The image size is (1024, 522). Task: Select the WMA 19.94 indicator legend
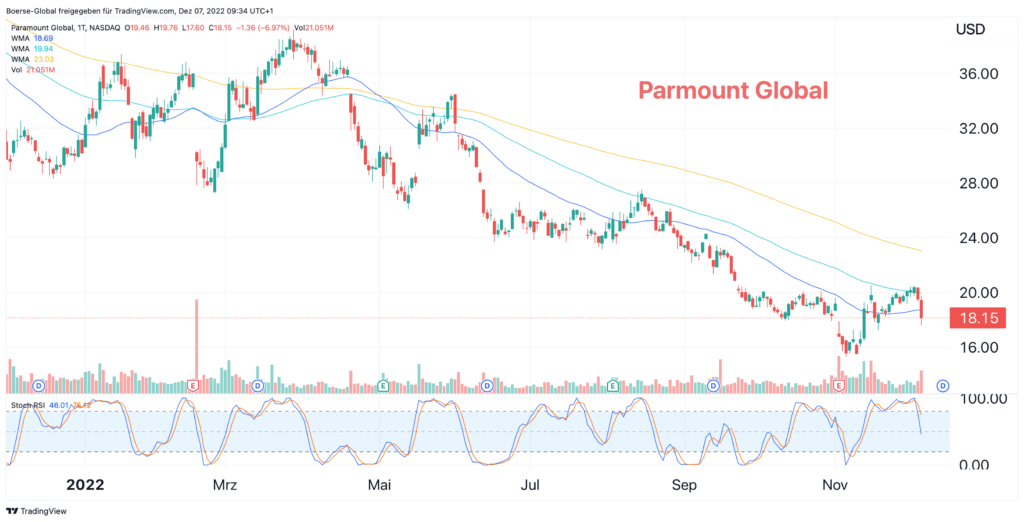coord(31,49)
